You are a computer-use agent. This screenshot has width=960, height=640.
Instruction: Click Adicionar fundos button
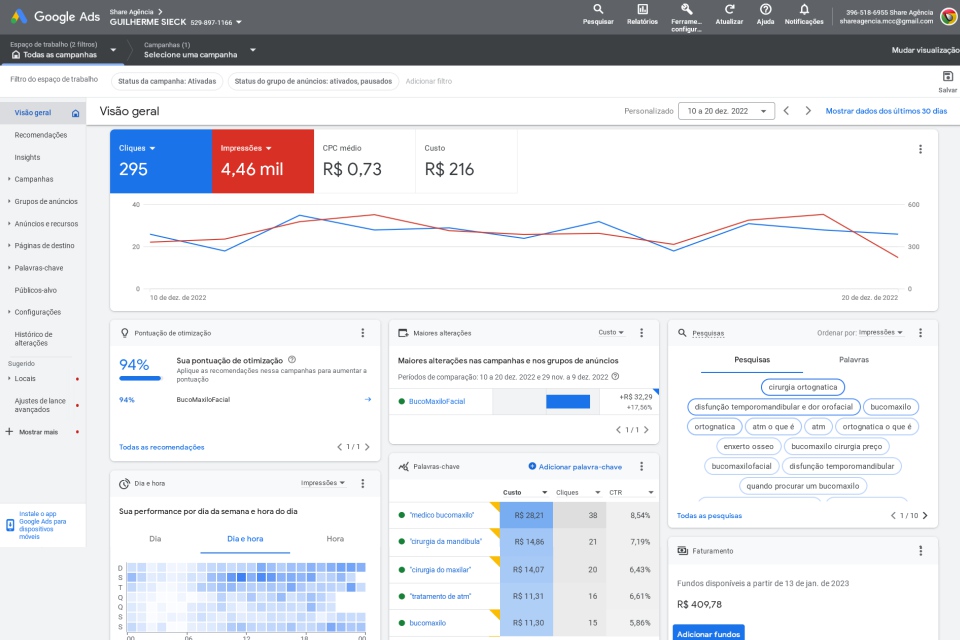[708, 633]
